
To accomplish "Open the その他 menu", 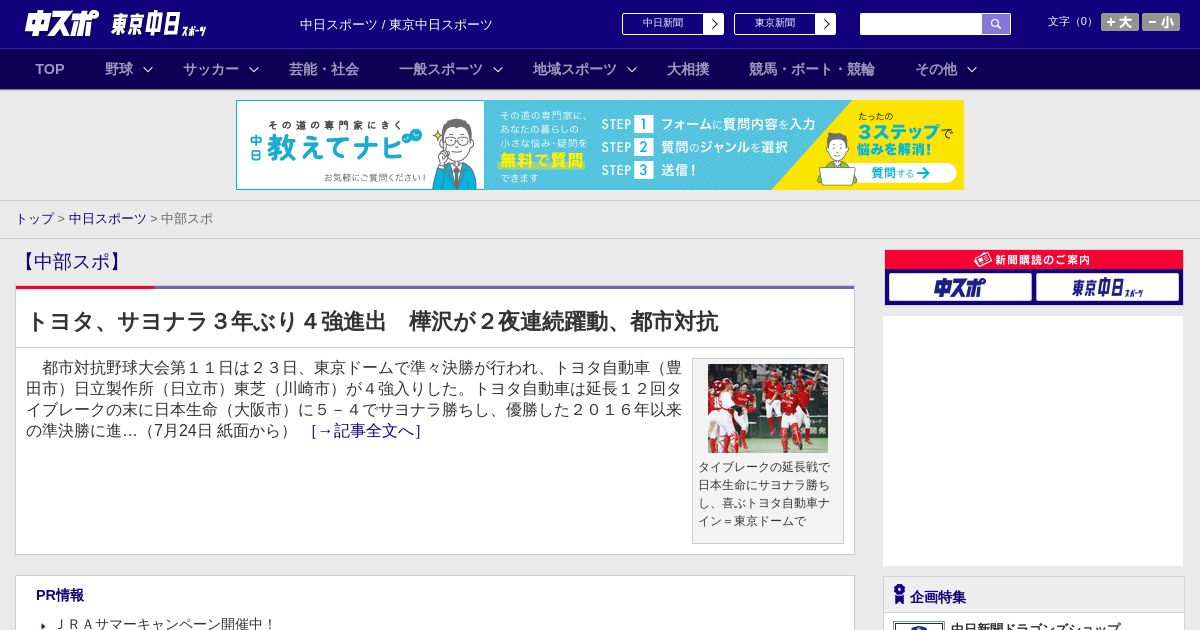I will point(936,69).
